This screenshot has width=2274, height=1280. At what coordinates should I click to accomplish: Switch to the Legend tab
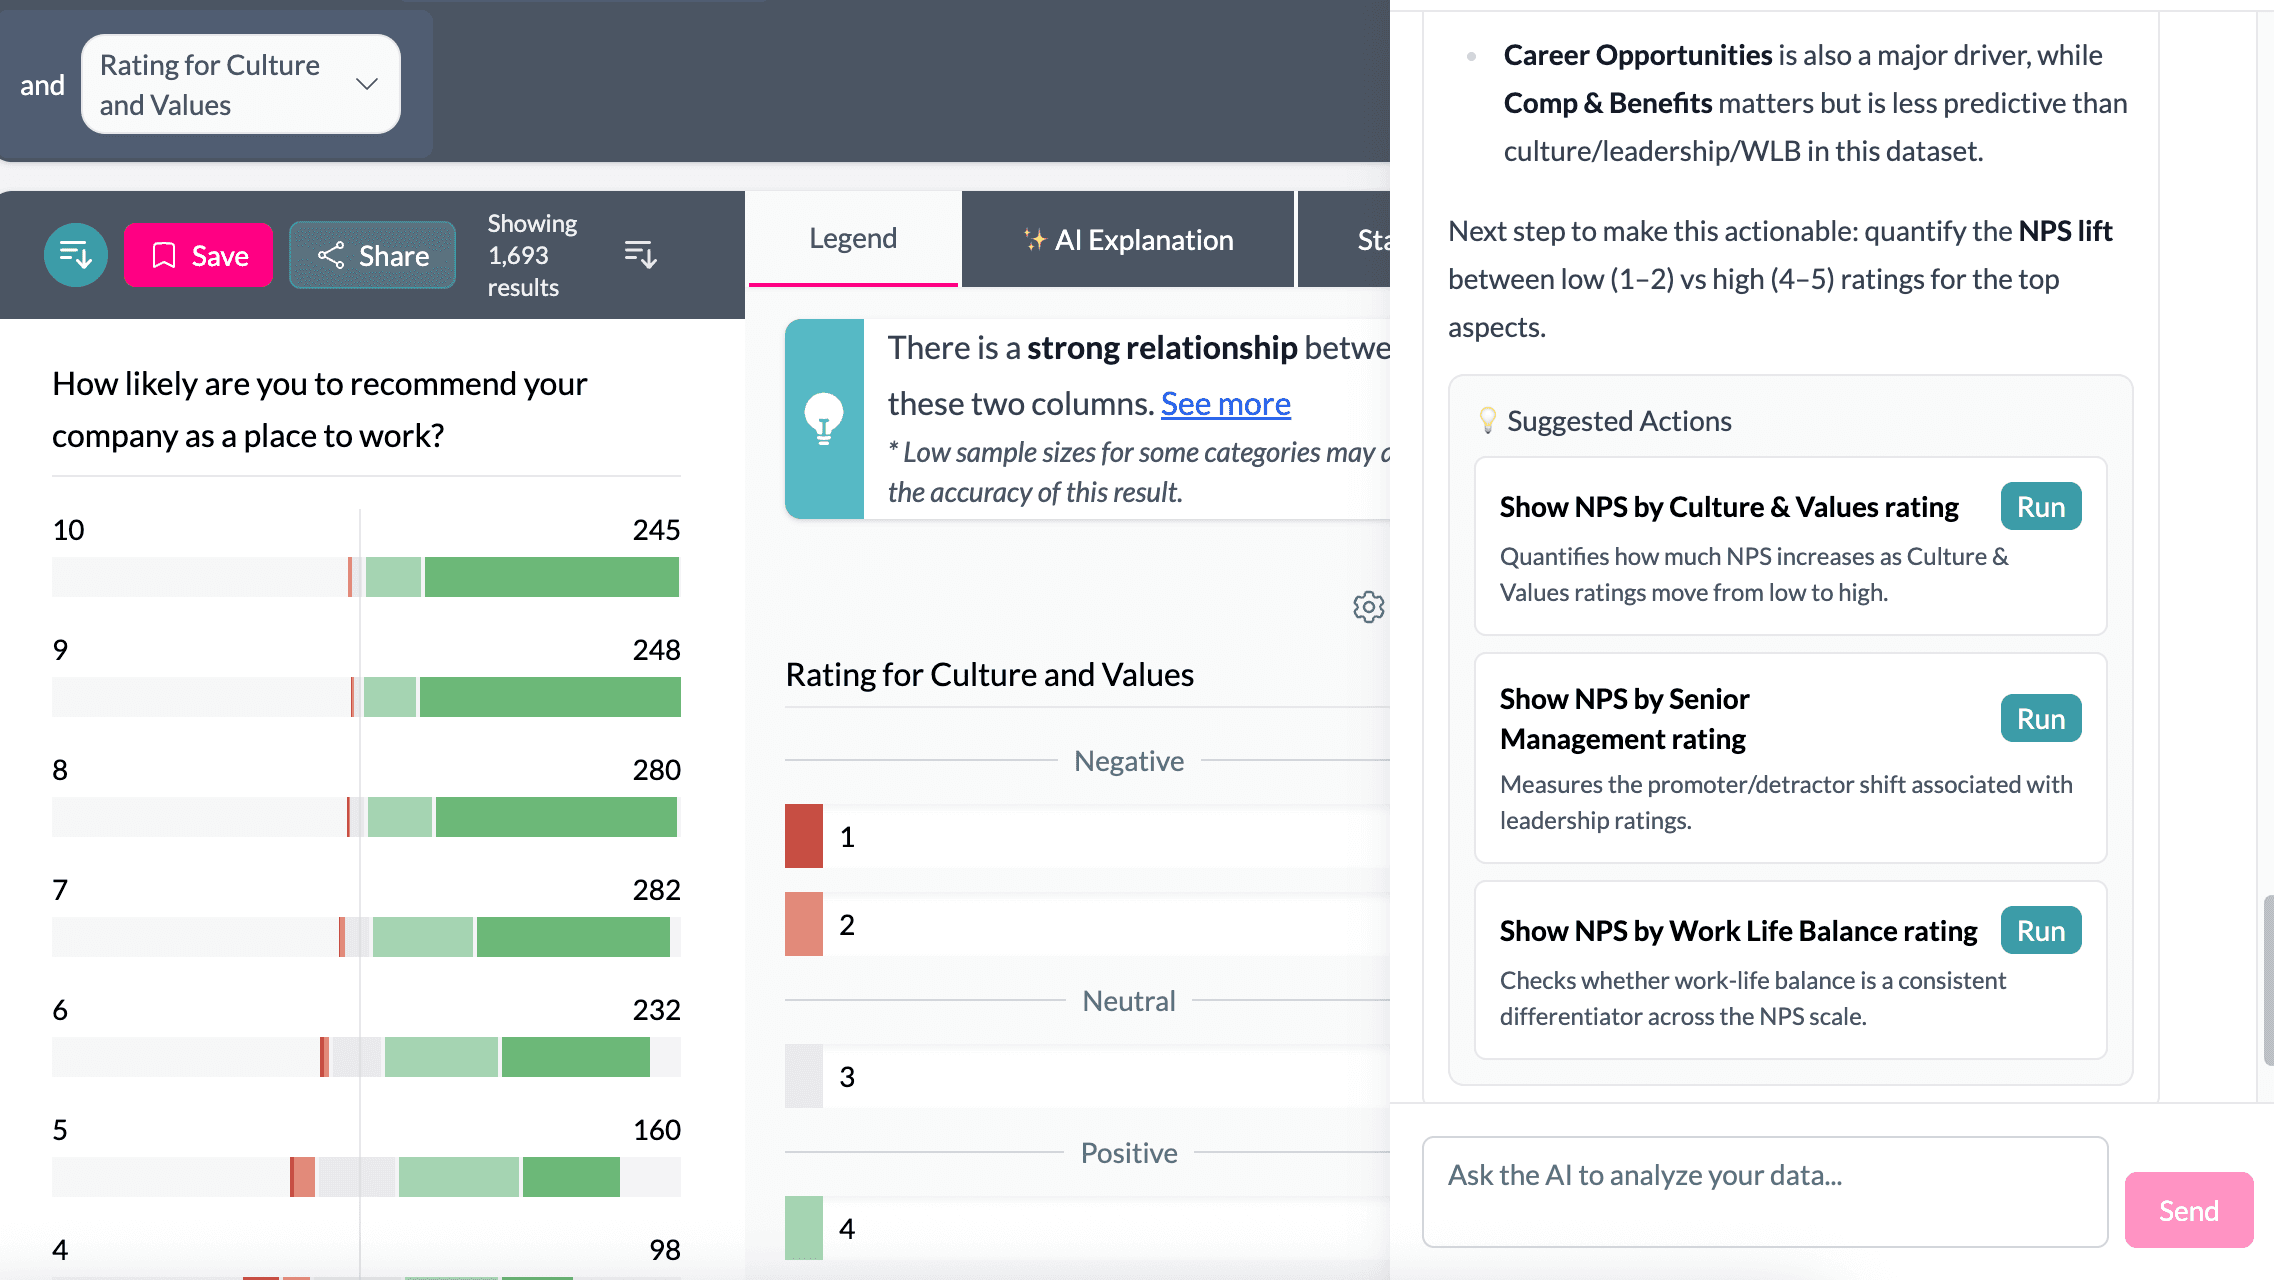852,238
